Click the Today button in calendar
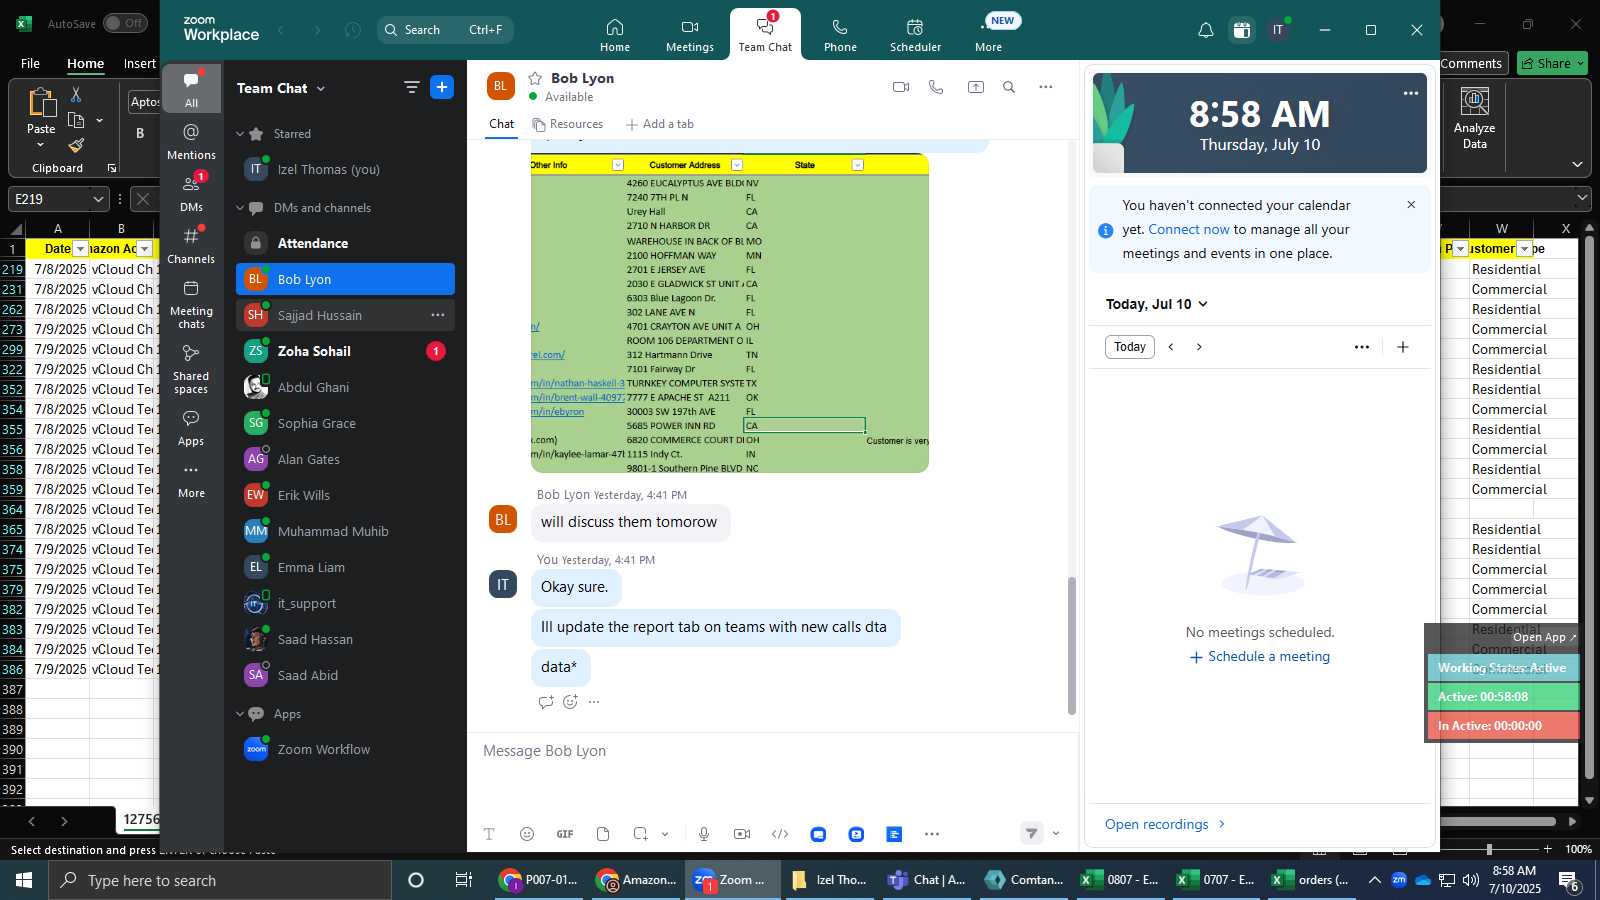Image resolution: width=1600 pixels, height=900 pixels. pos(1130,347)
